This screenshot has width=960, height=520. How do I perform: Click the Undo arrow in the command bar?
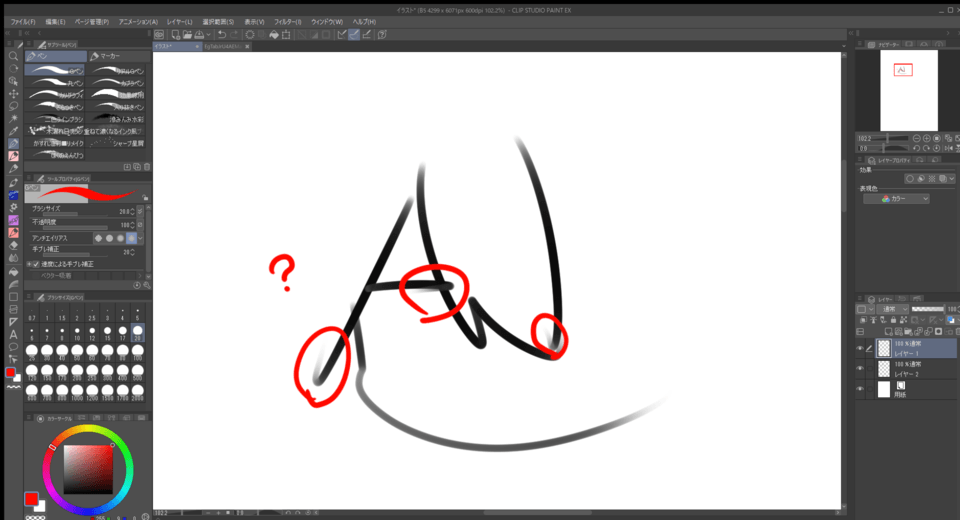pyautogui.click(x=222, y=35)
